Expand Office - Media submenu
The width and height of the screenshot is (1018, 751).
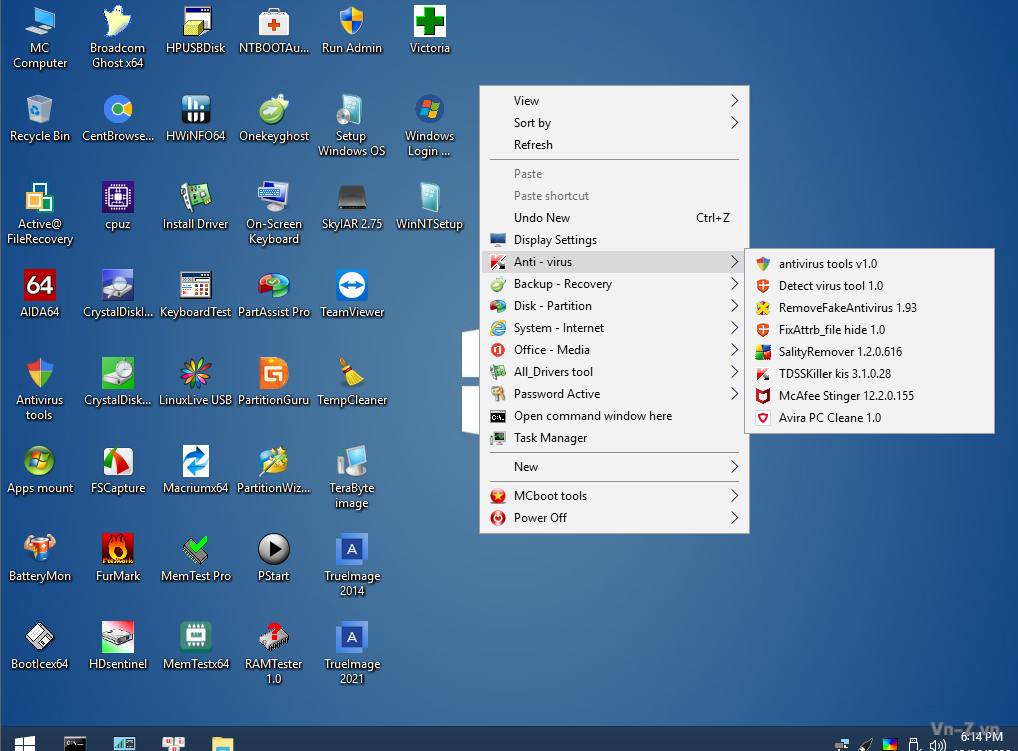614,350
